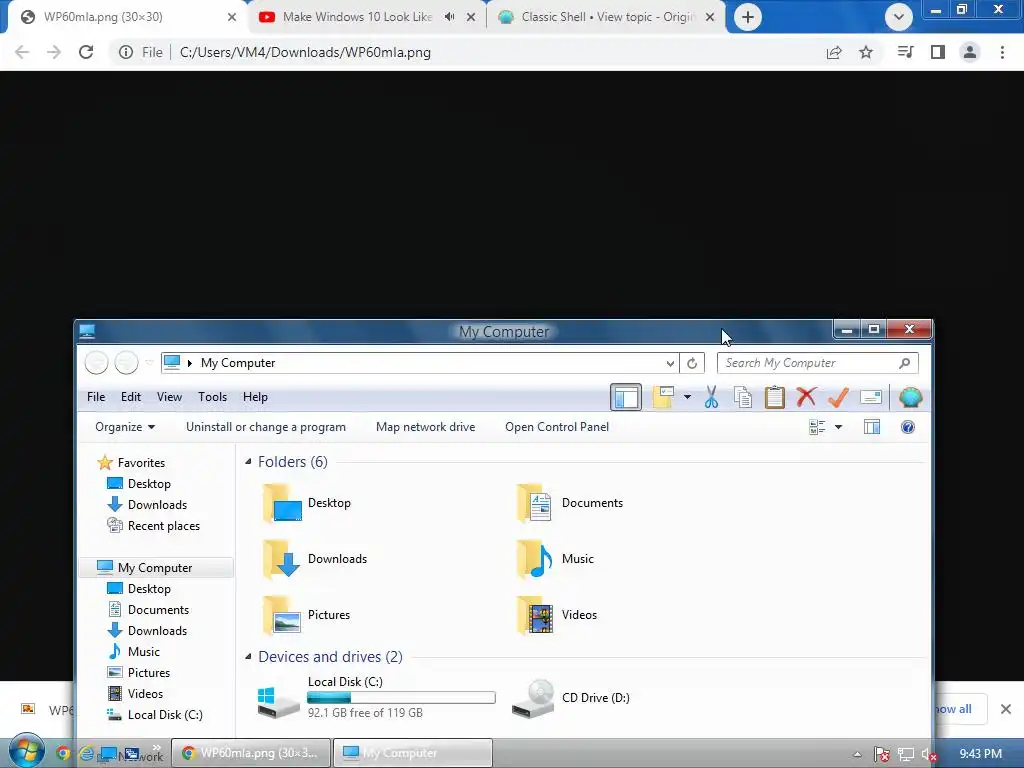The width and height of the screenshot is (1024, 768).
Task: Click the search magnifier icon in Explorer
Action: tap(904, 363)
